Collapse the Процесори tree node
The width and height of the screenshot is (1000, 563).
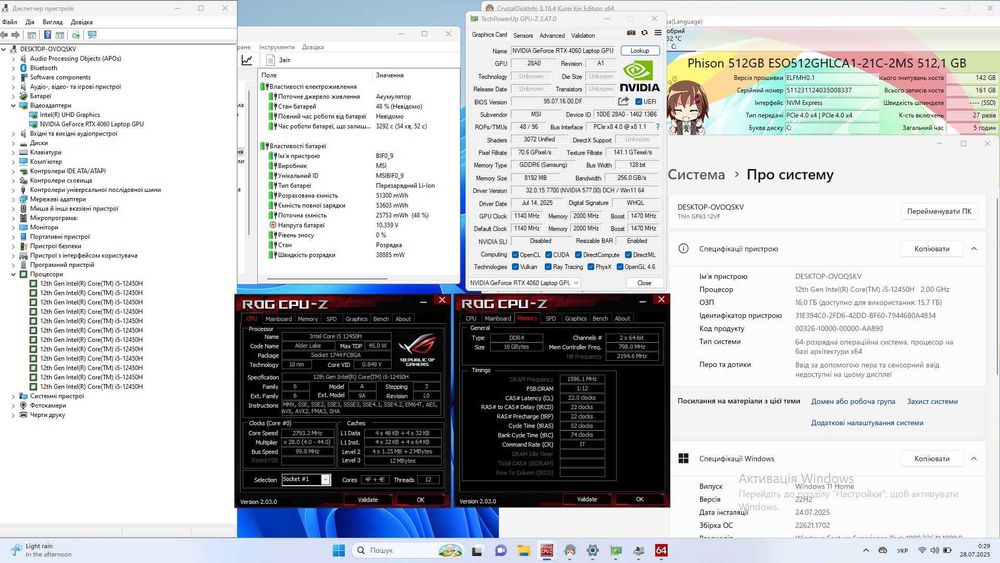click(x=13, y=274)
